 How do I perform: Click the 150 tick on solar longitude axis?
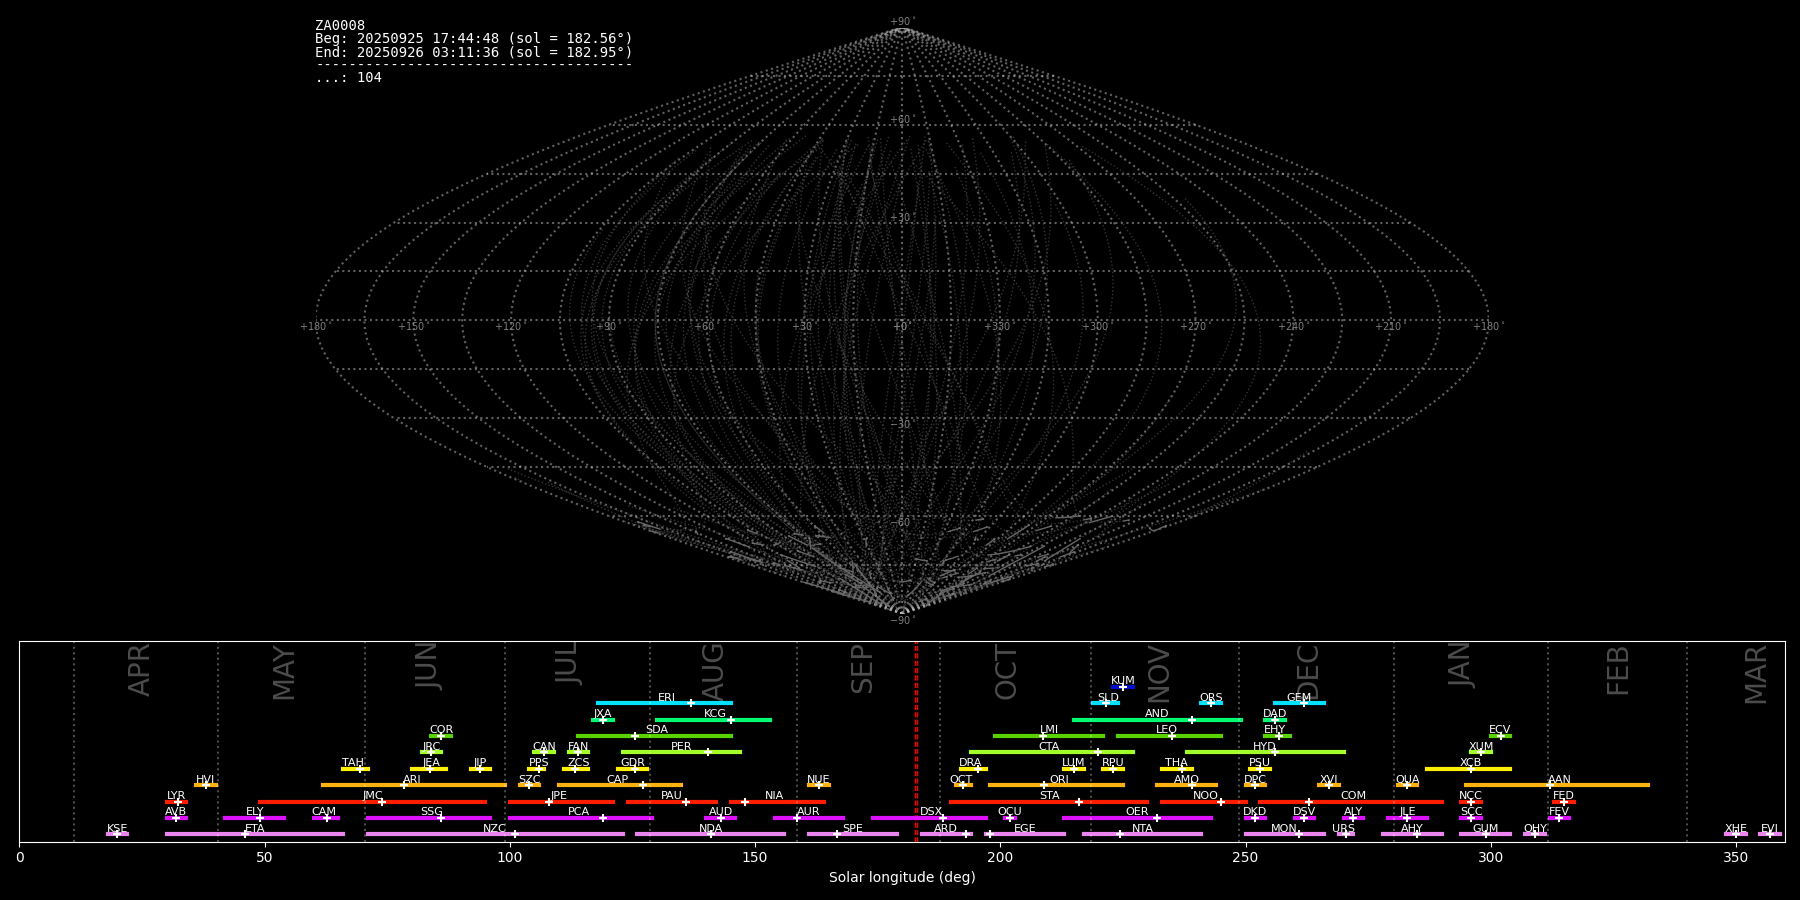[755, 857]
